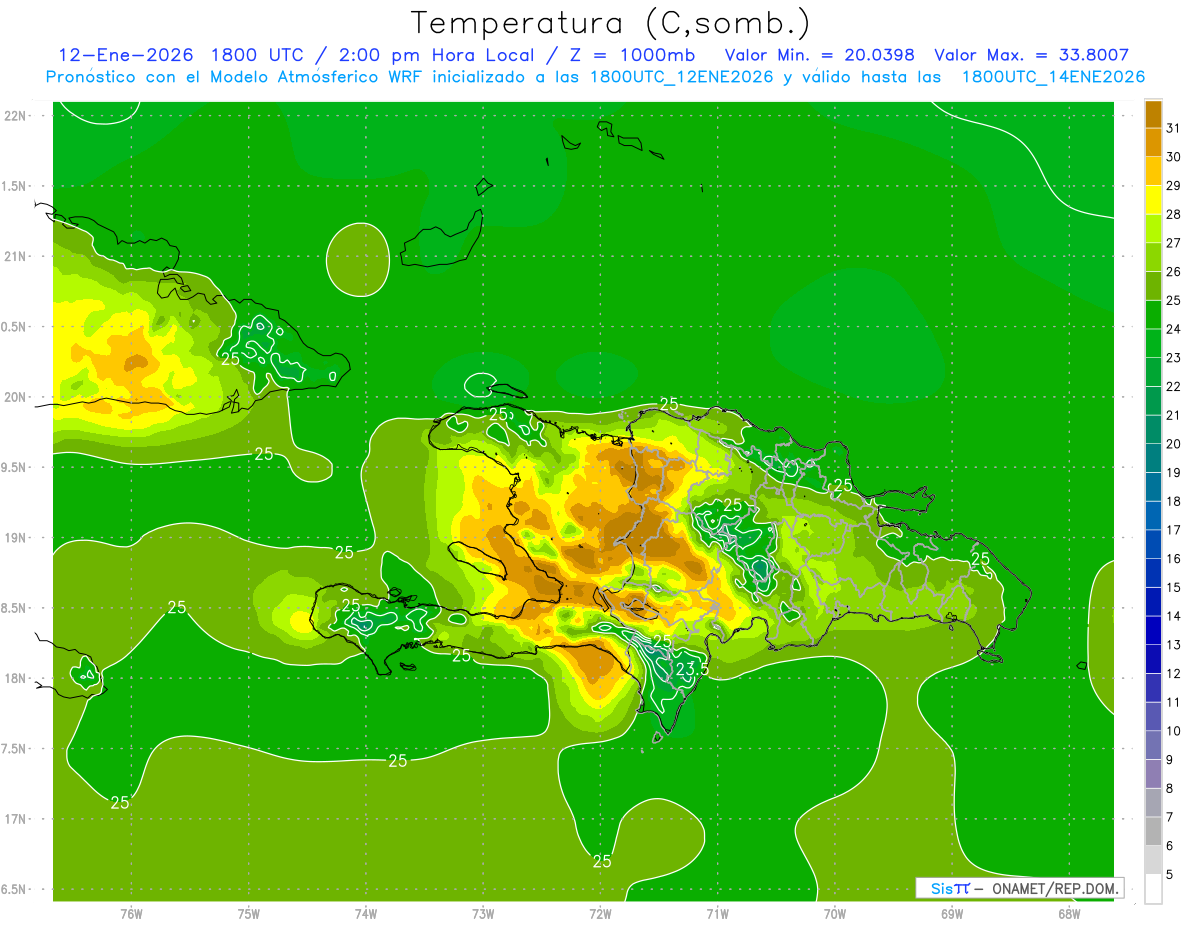This screenshot has height=927, width=1200.
Task: Click the "Valor Min. = 20.0398" value
Action: [819, 55]
